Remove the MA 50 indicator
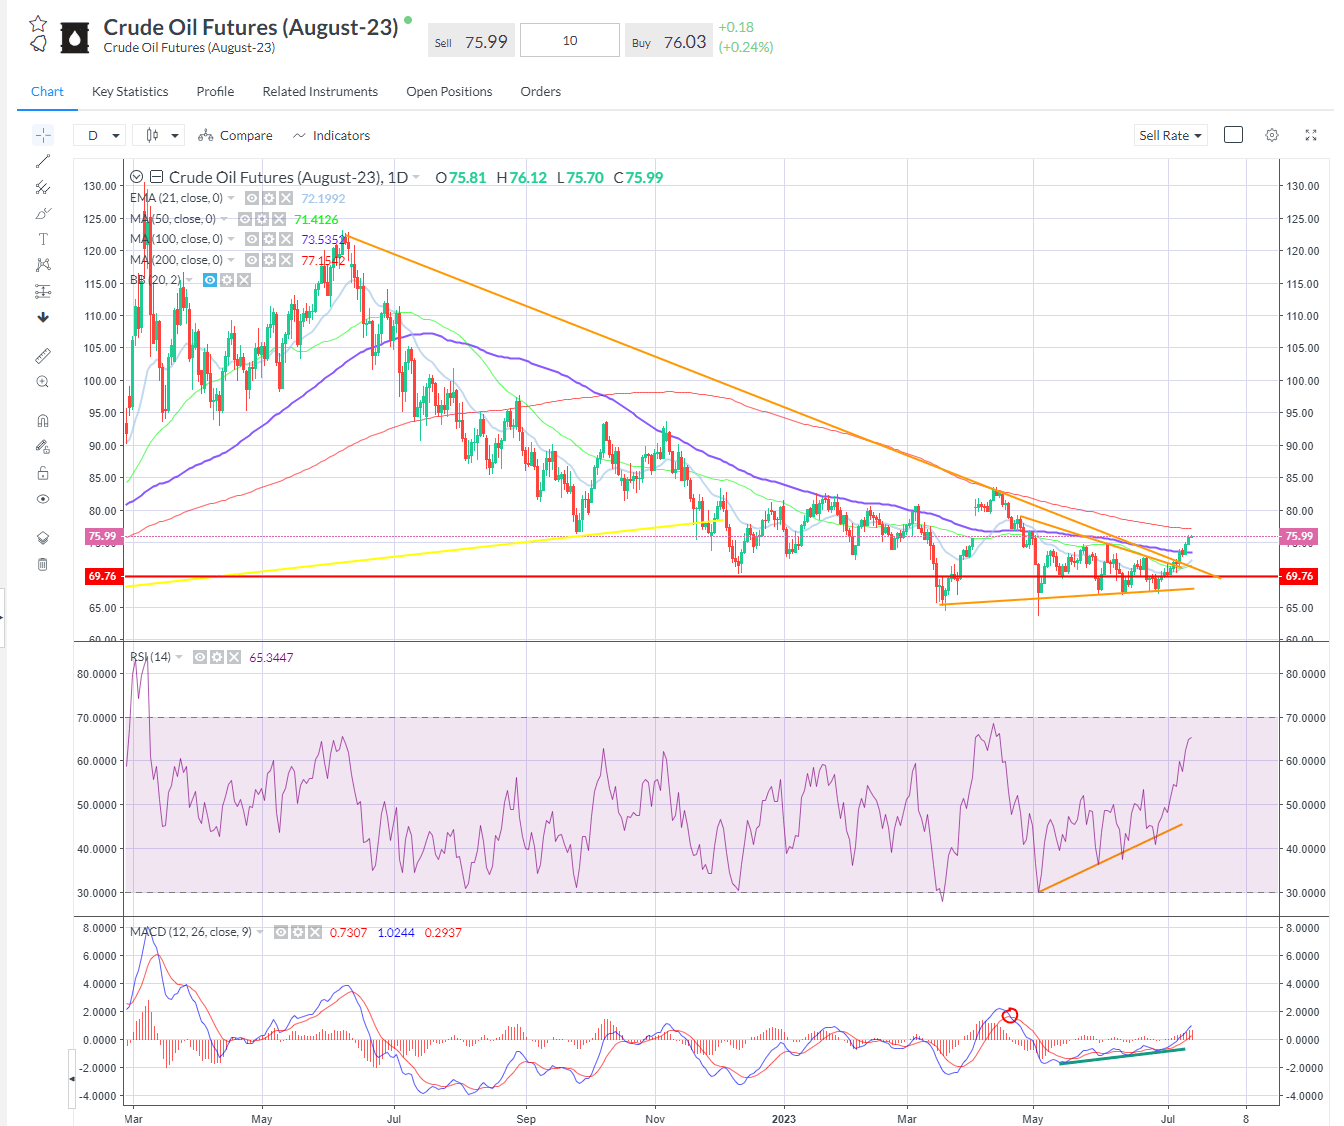The width and height of the screenshot is (1344, 1126). [x=279, y=219]
